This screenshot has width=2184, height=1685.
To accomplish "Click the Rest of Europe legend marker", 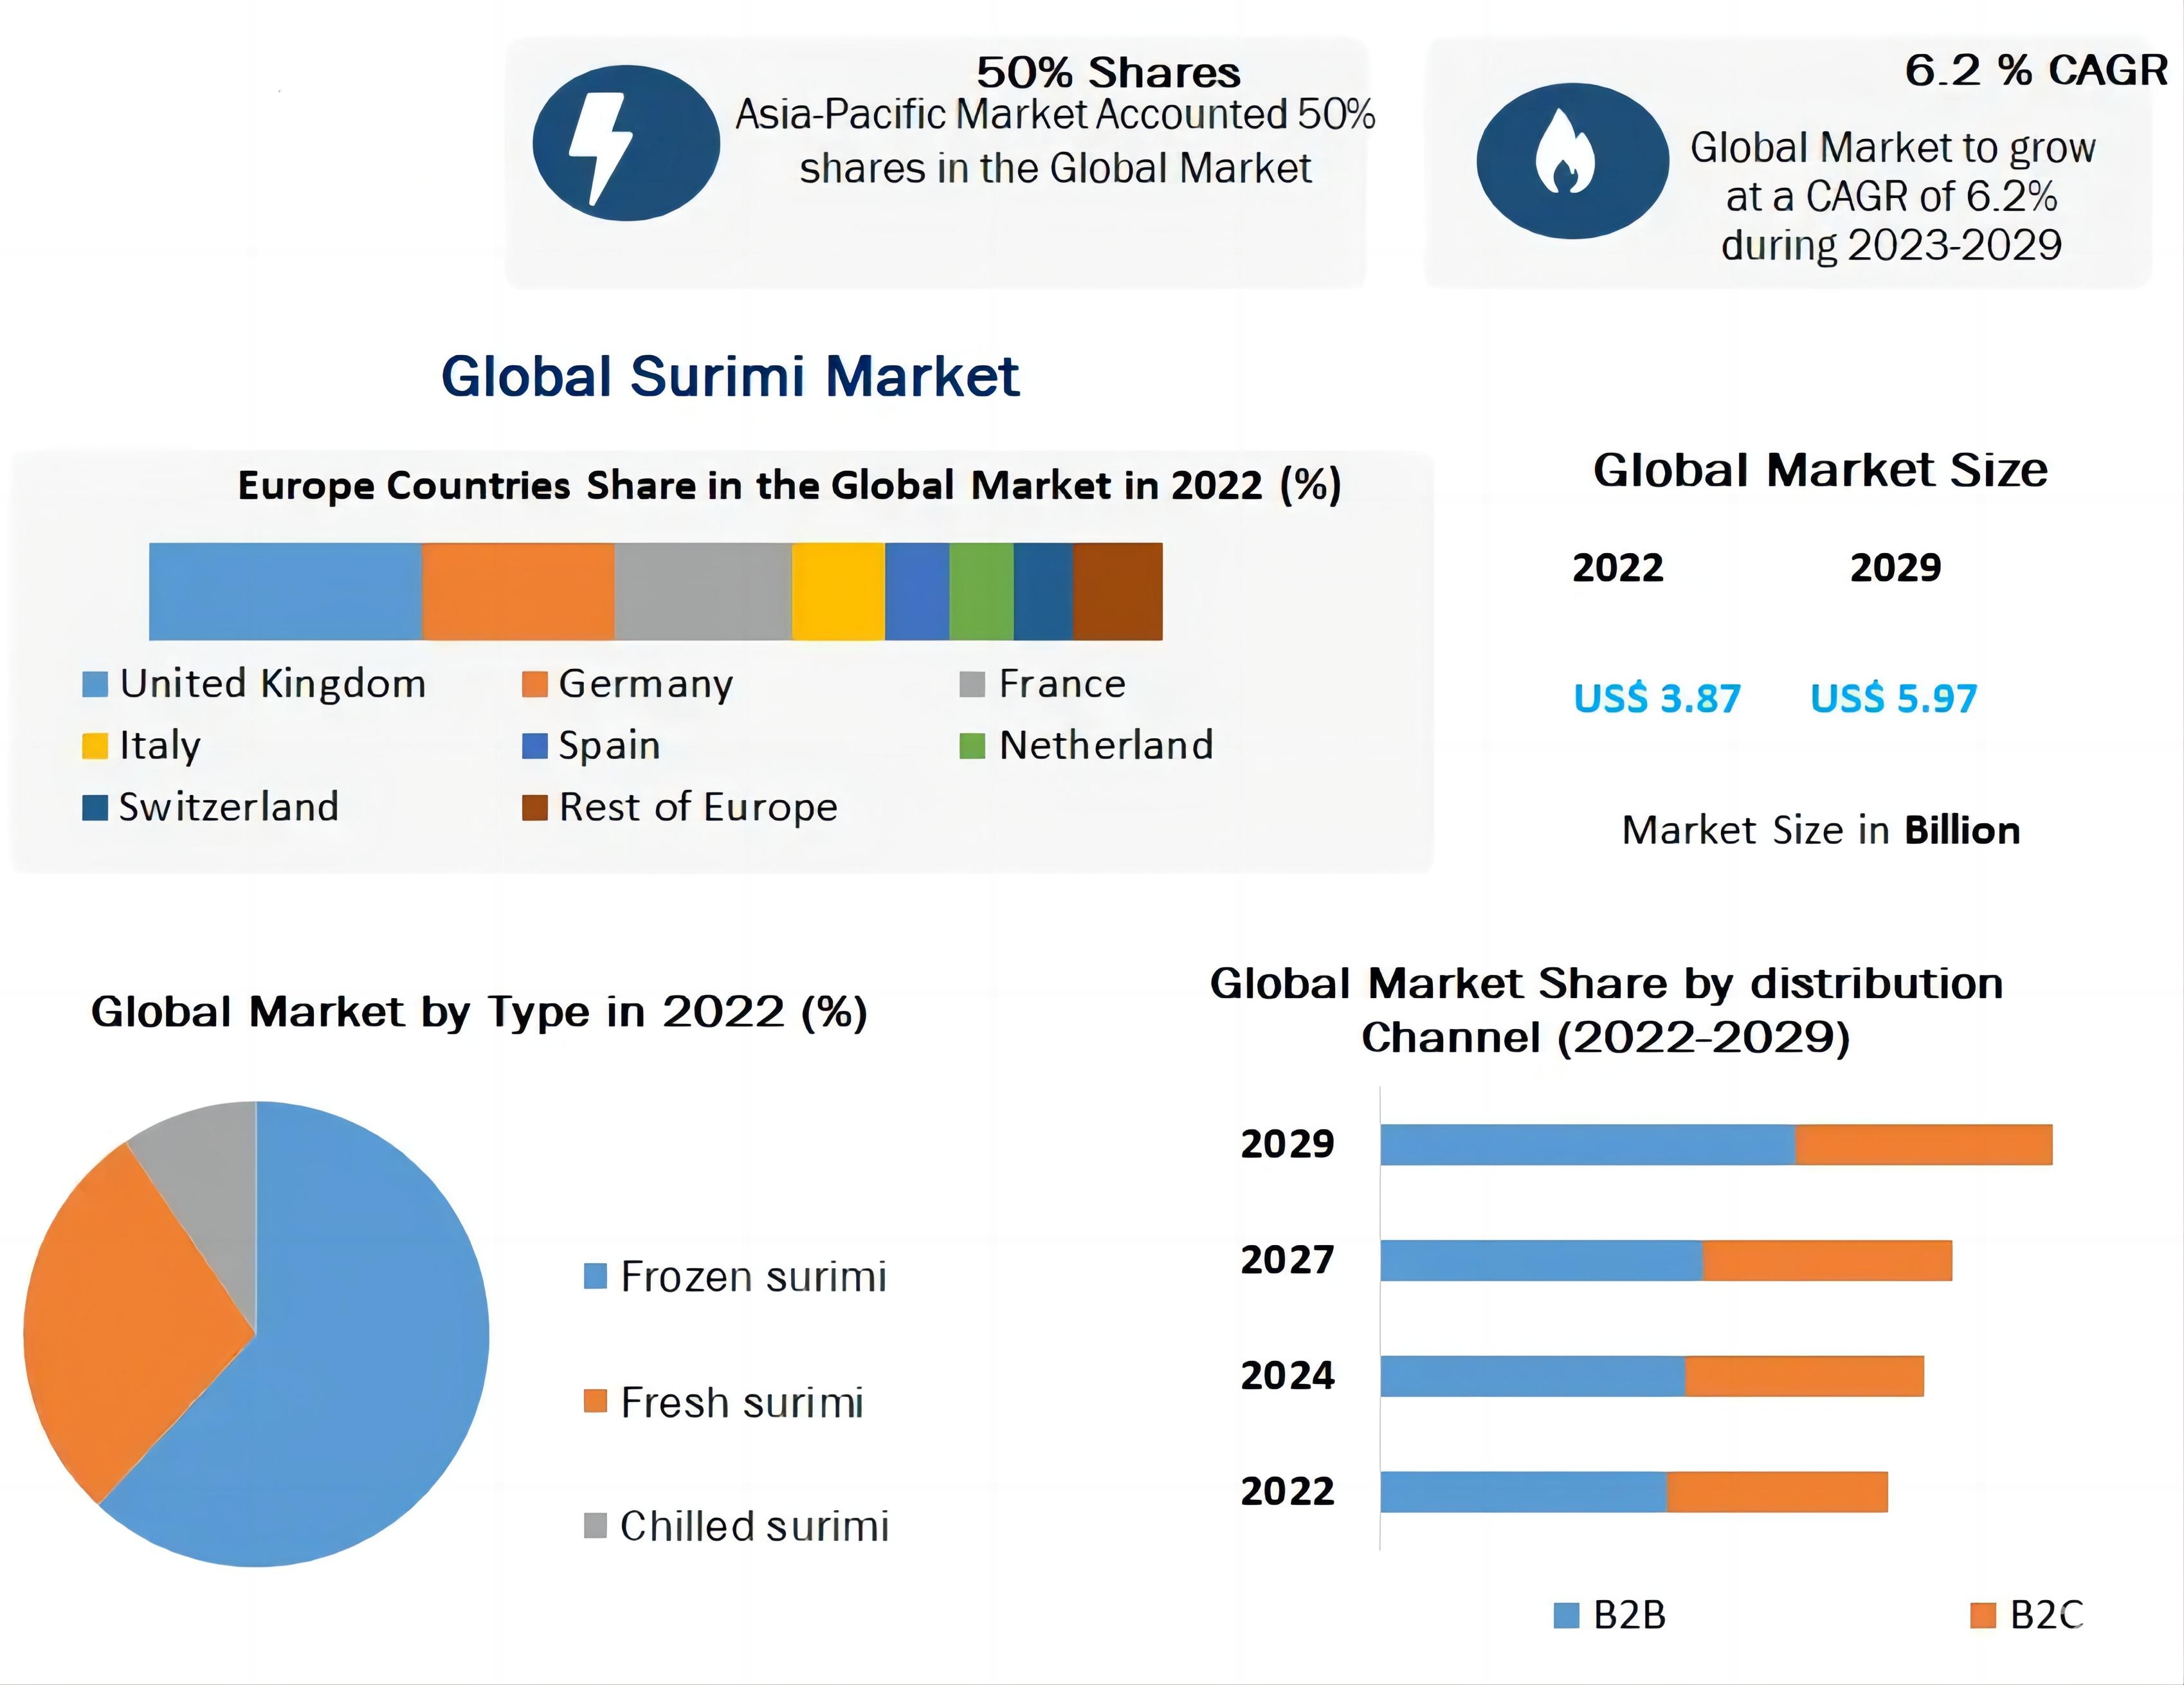I will (x=535, y=808).
